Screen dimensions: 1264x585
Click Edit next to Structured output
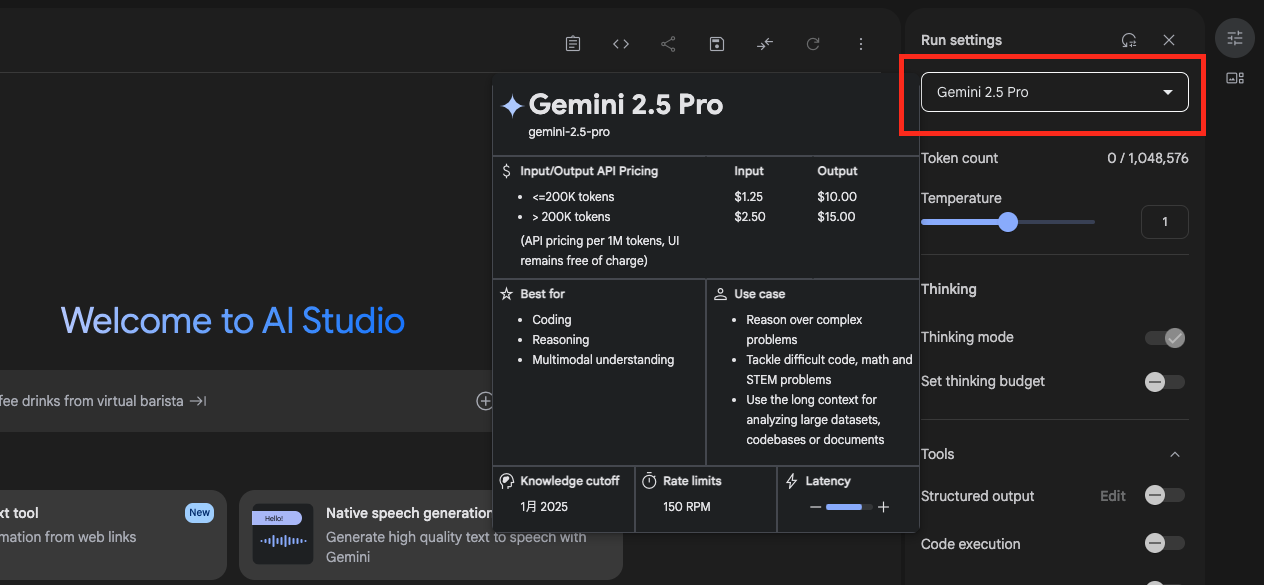pos(1112,496)
